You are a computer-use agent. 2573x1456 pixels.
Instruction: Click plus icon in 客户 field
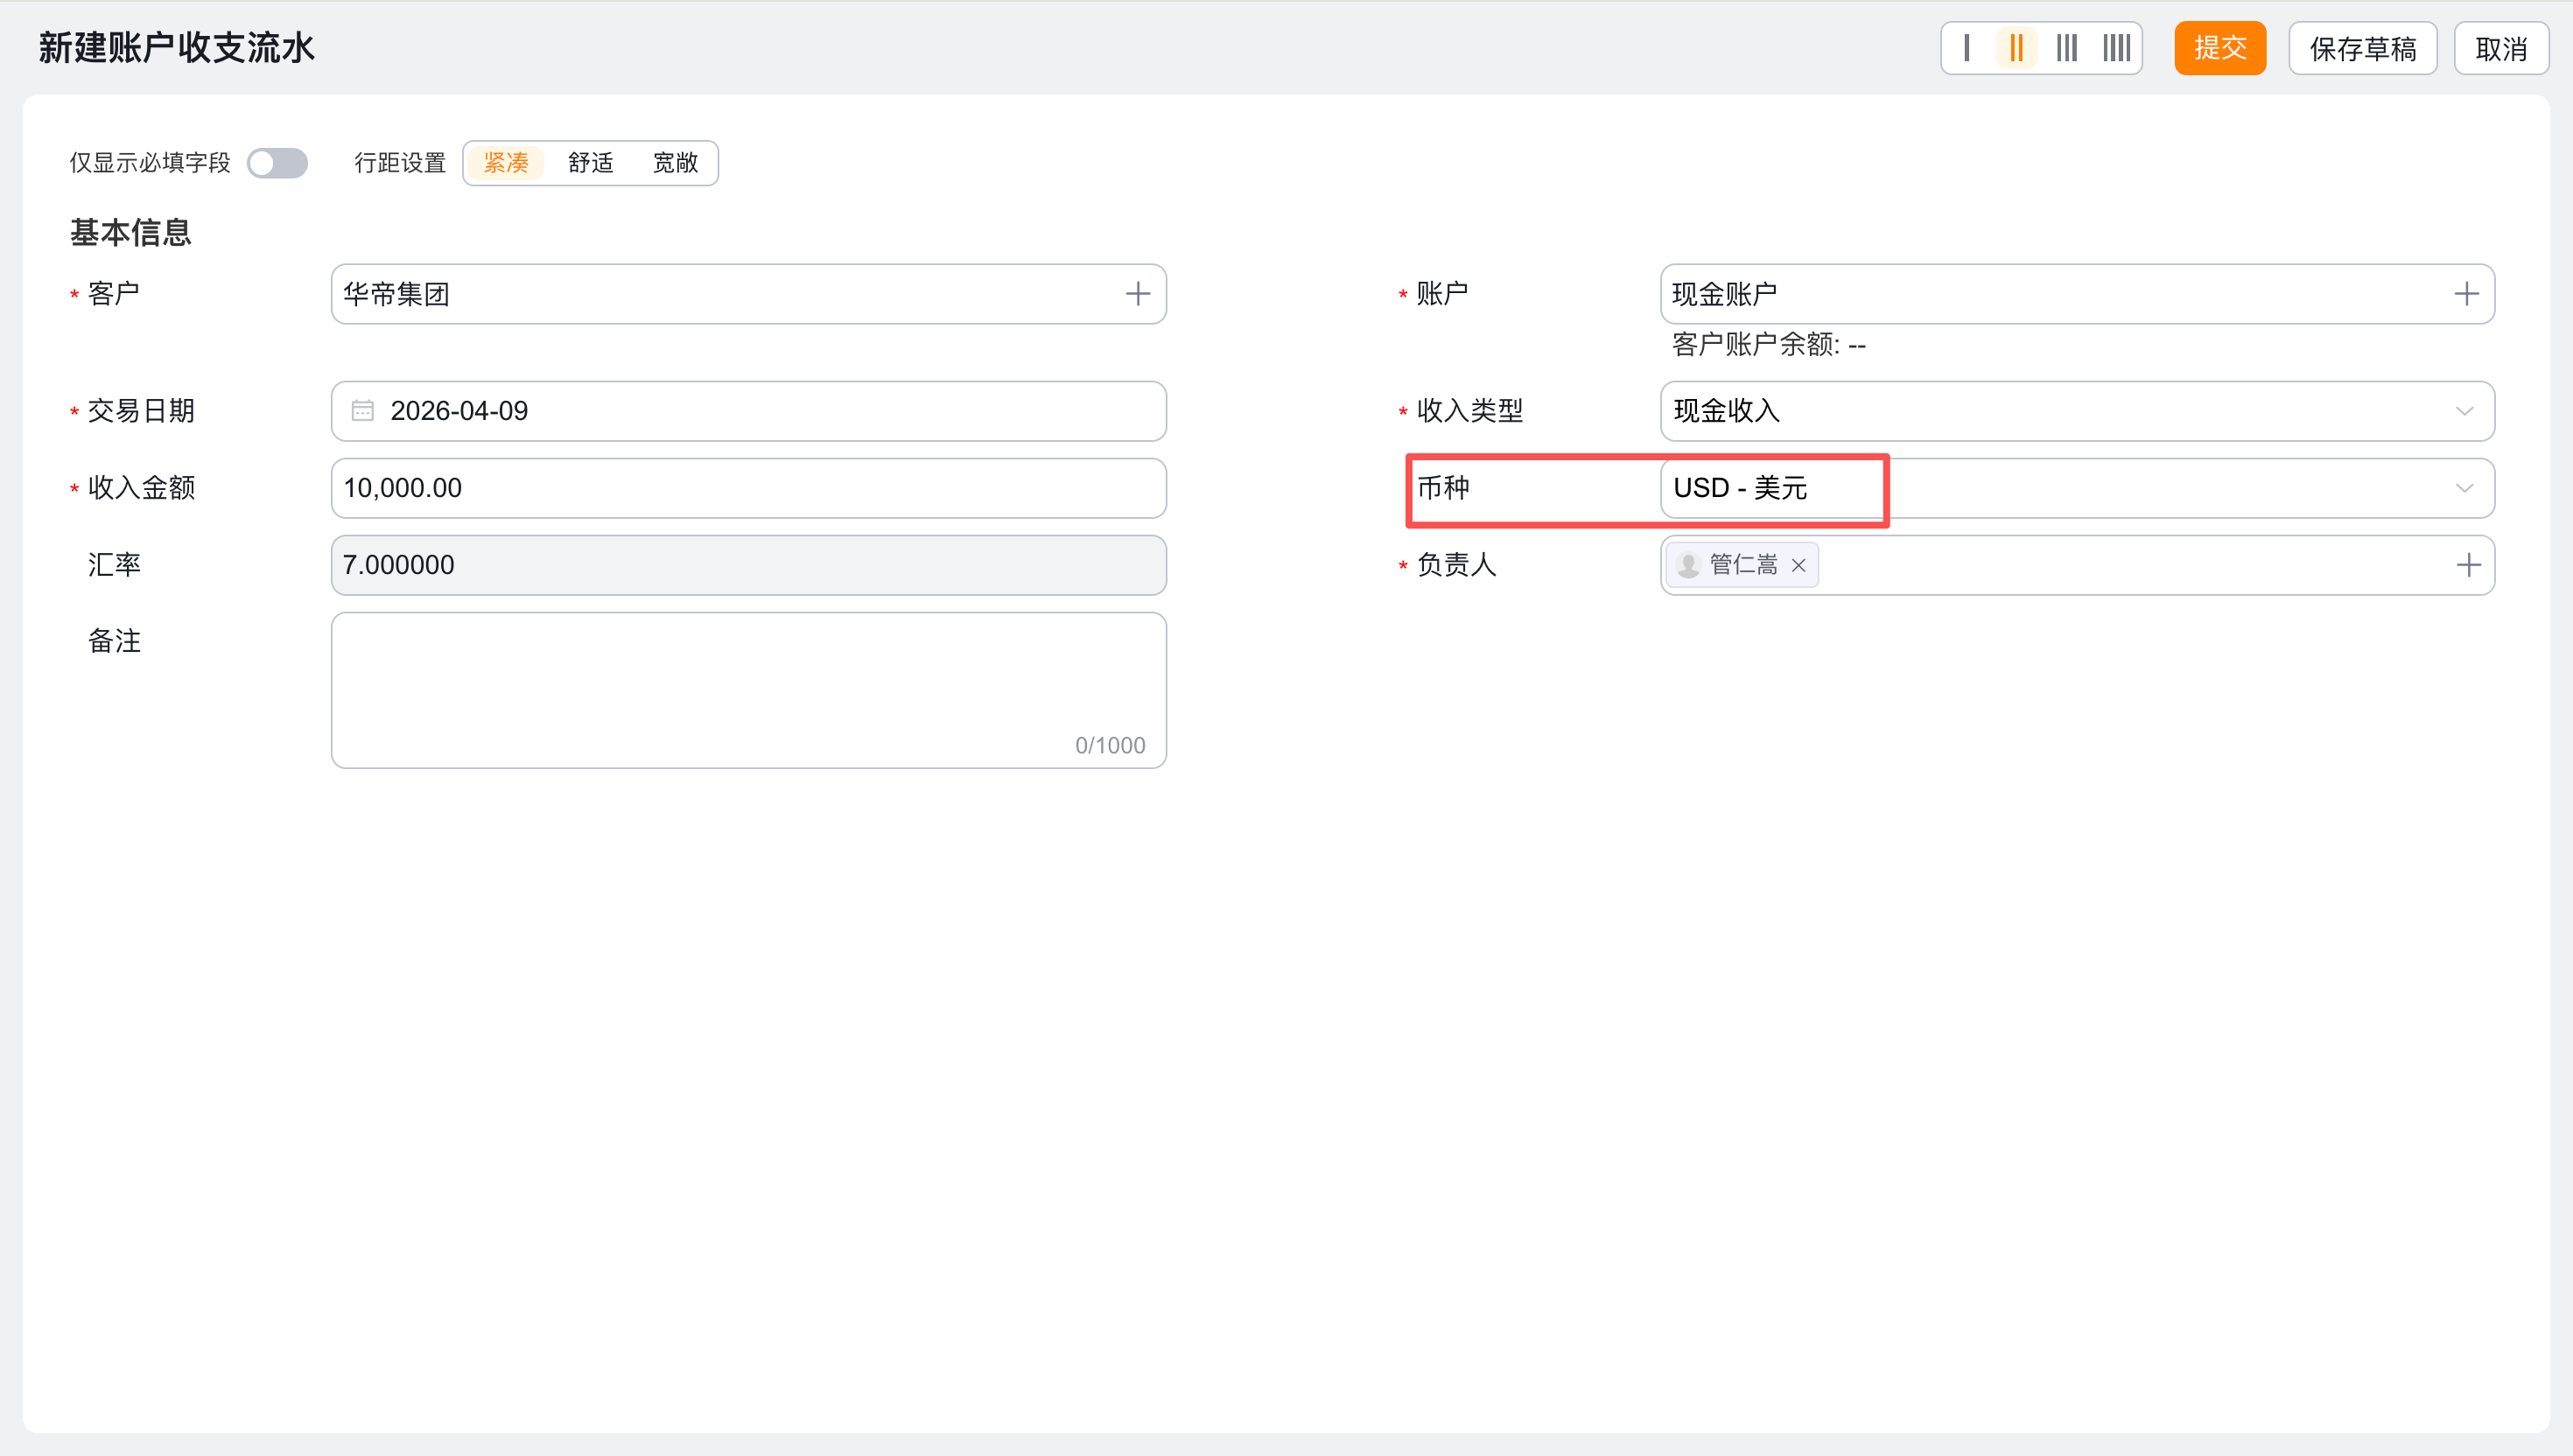point(1137,294)
